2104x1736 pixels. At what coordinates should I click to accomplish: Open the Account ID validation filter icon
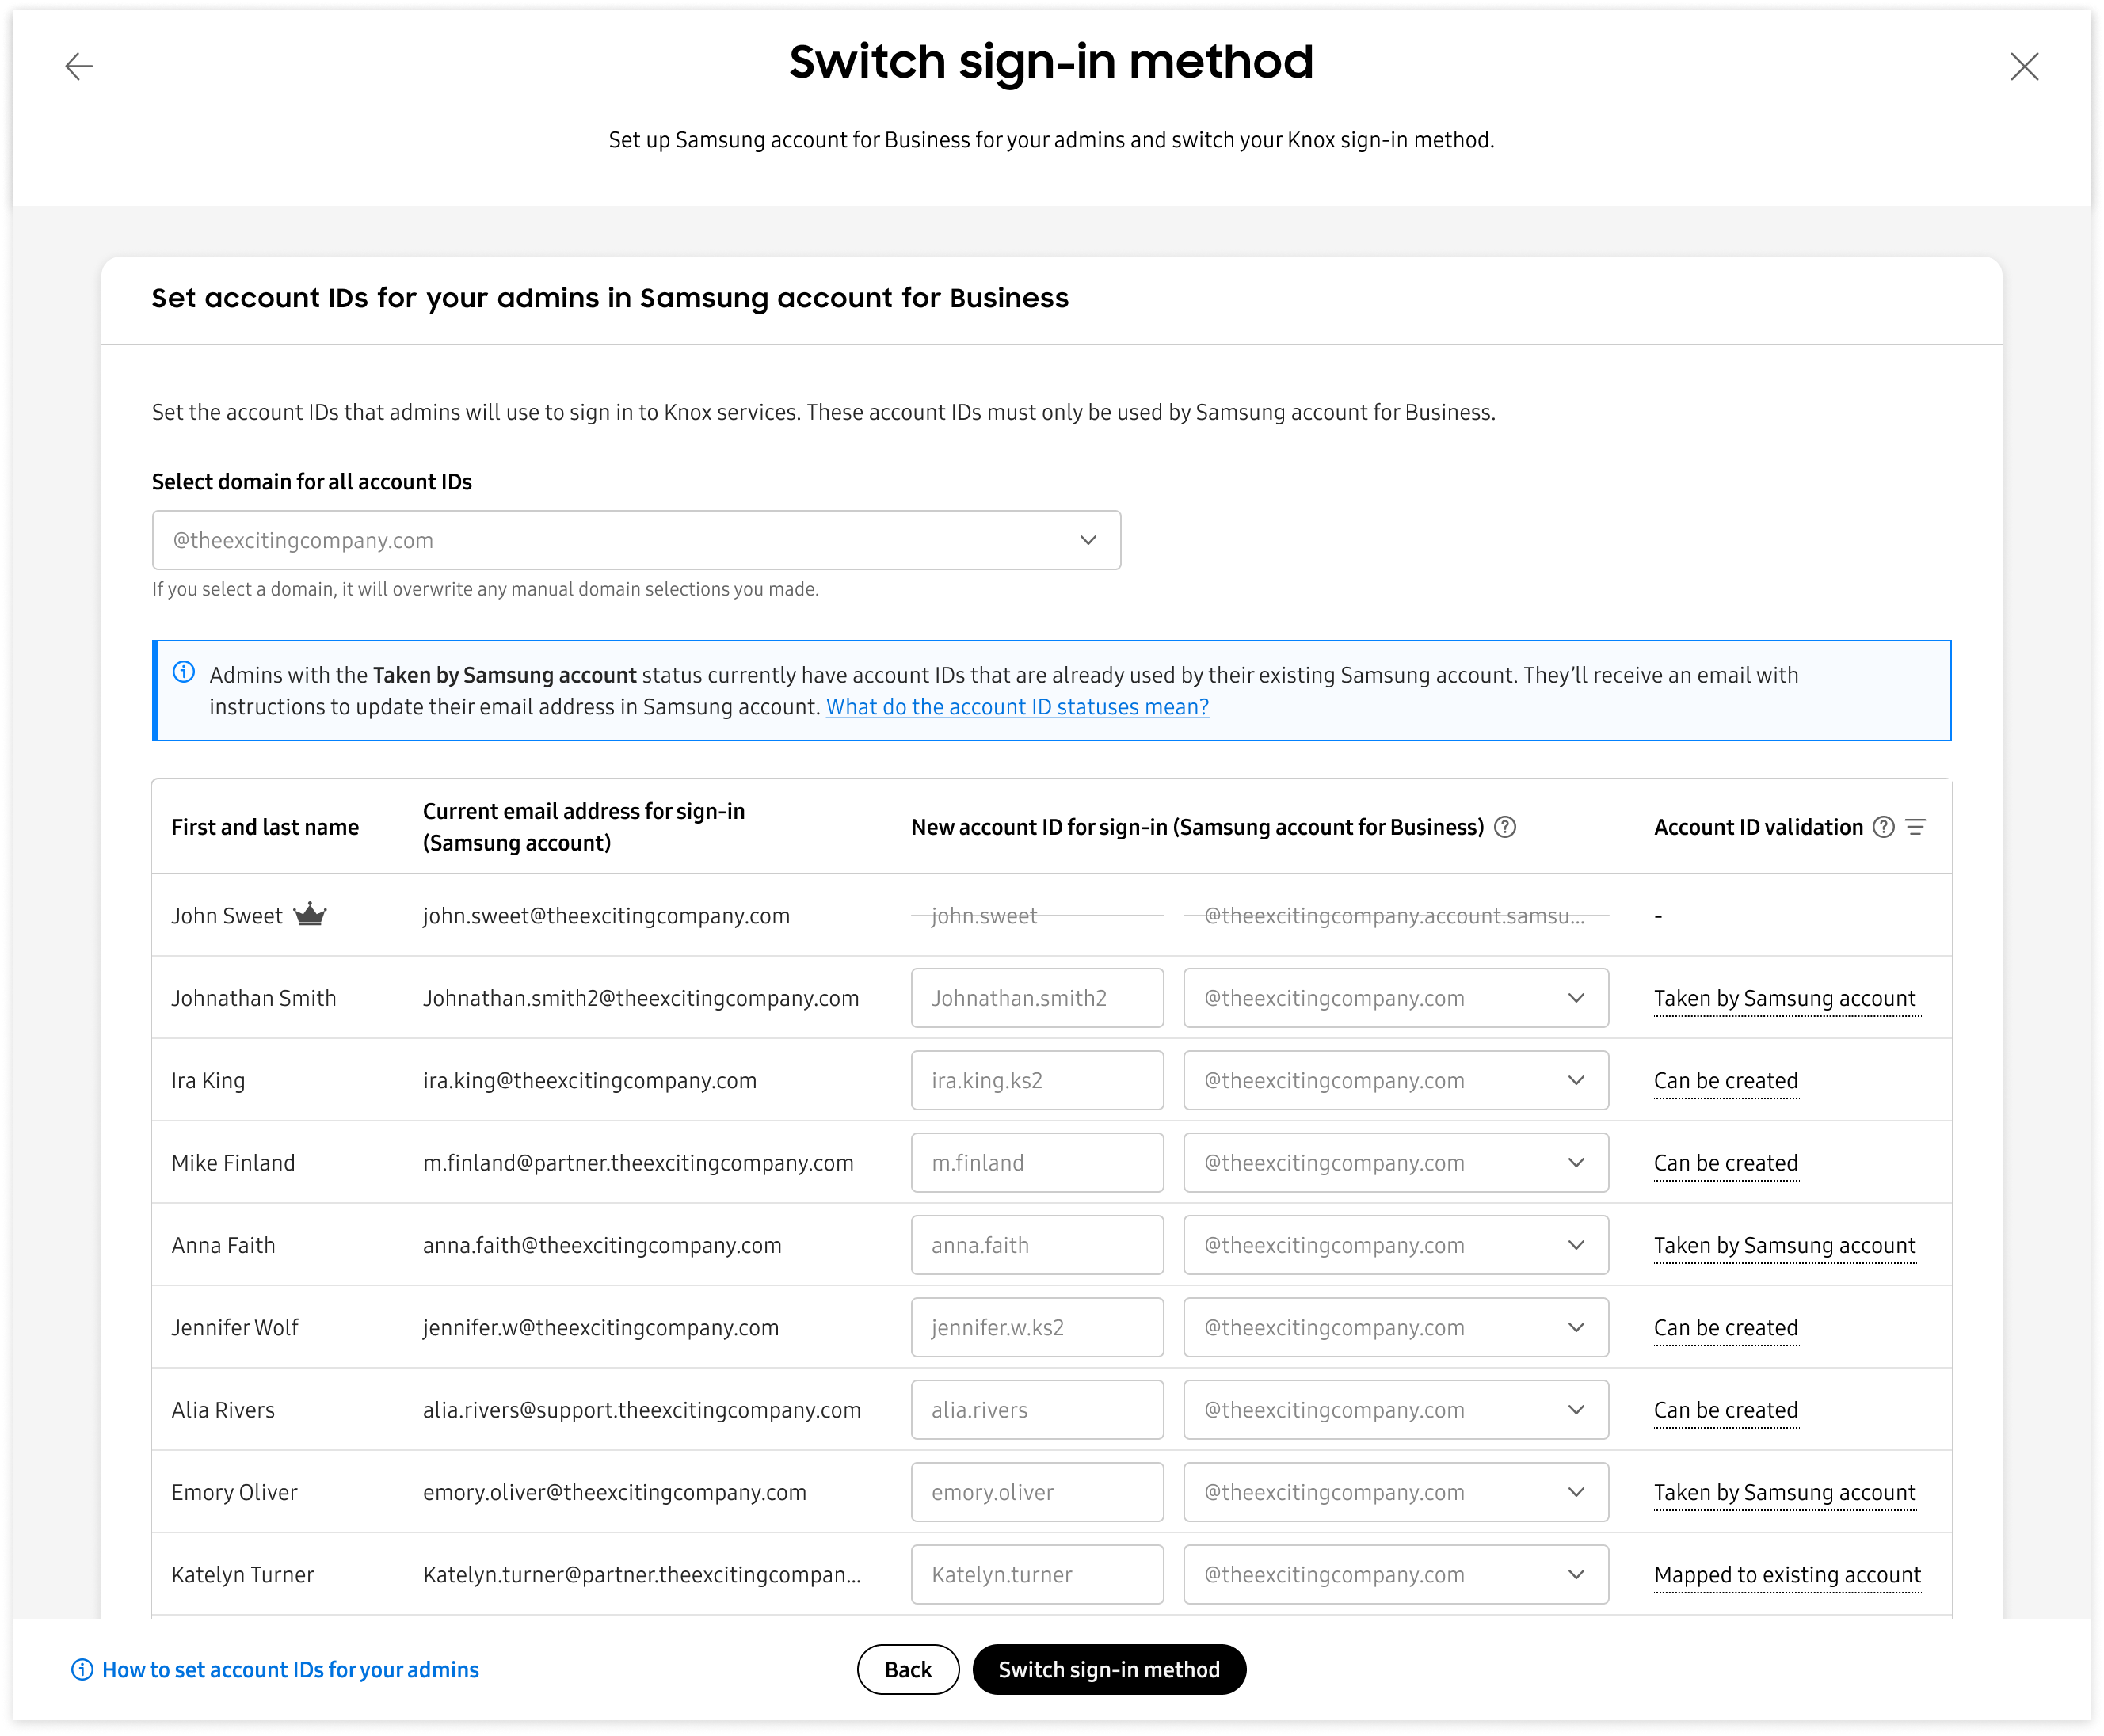pyautogui.click(x=1916, y=827)
